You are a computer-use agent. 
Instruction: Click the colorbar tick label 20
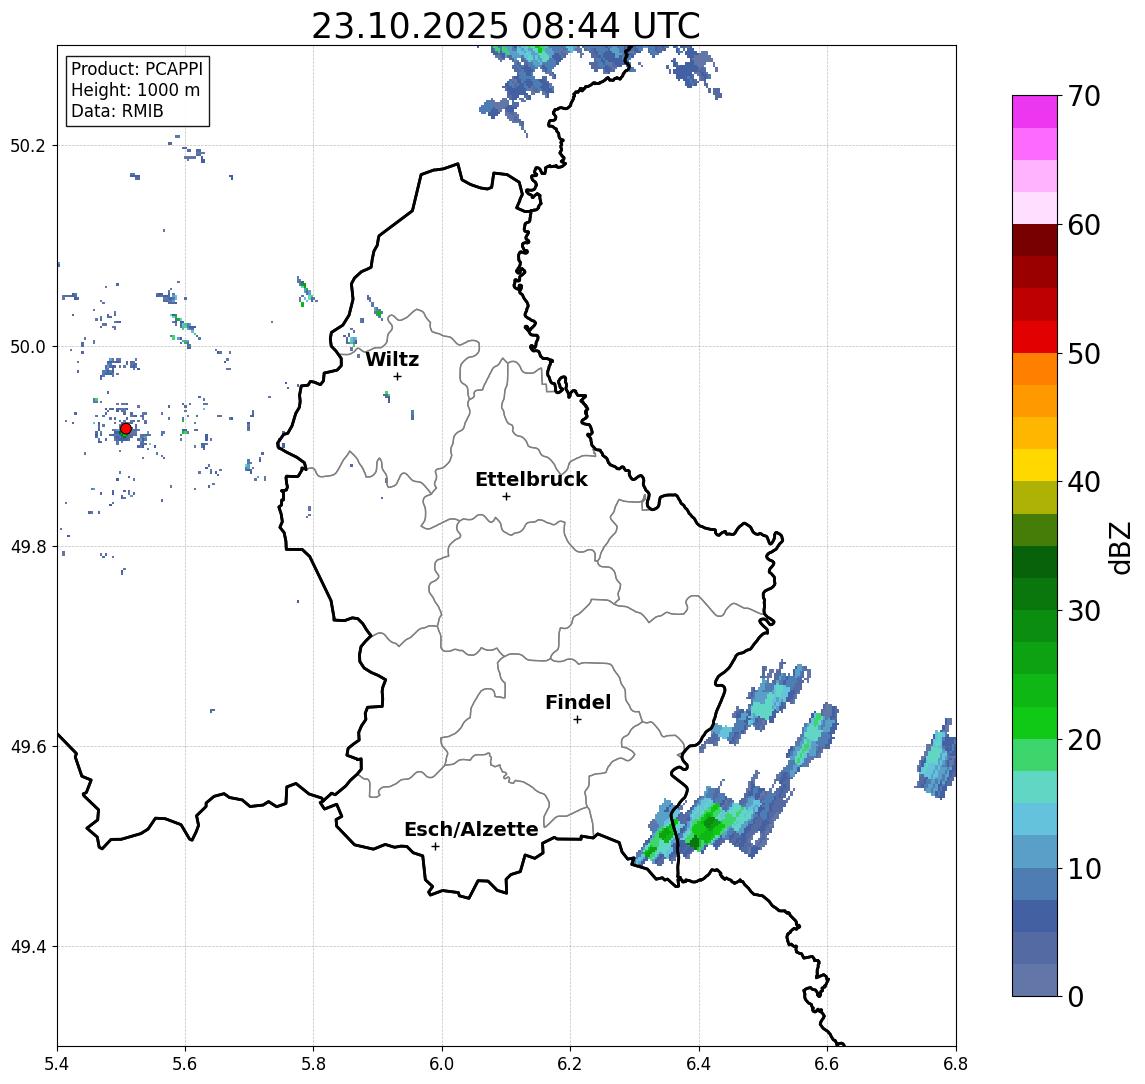(1084, 739)
